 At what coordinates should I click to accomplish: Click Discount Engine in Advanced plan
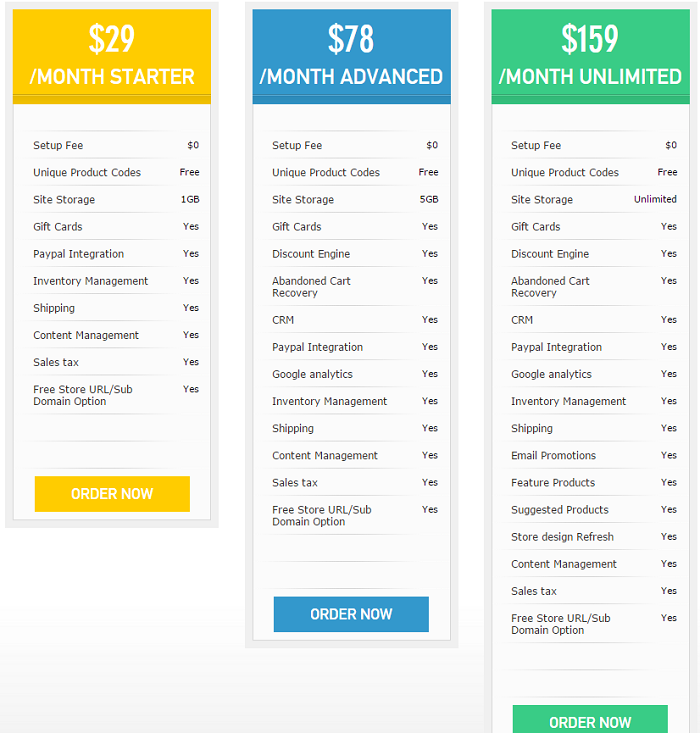pos(311,254)
